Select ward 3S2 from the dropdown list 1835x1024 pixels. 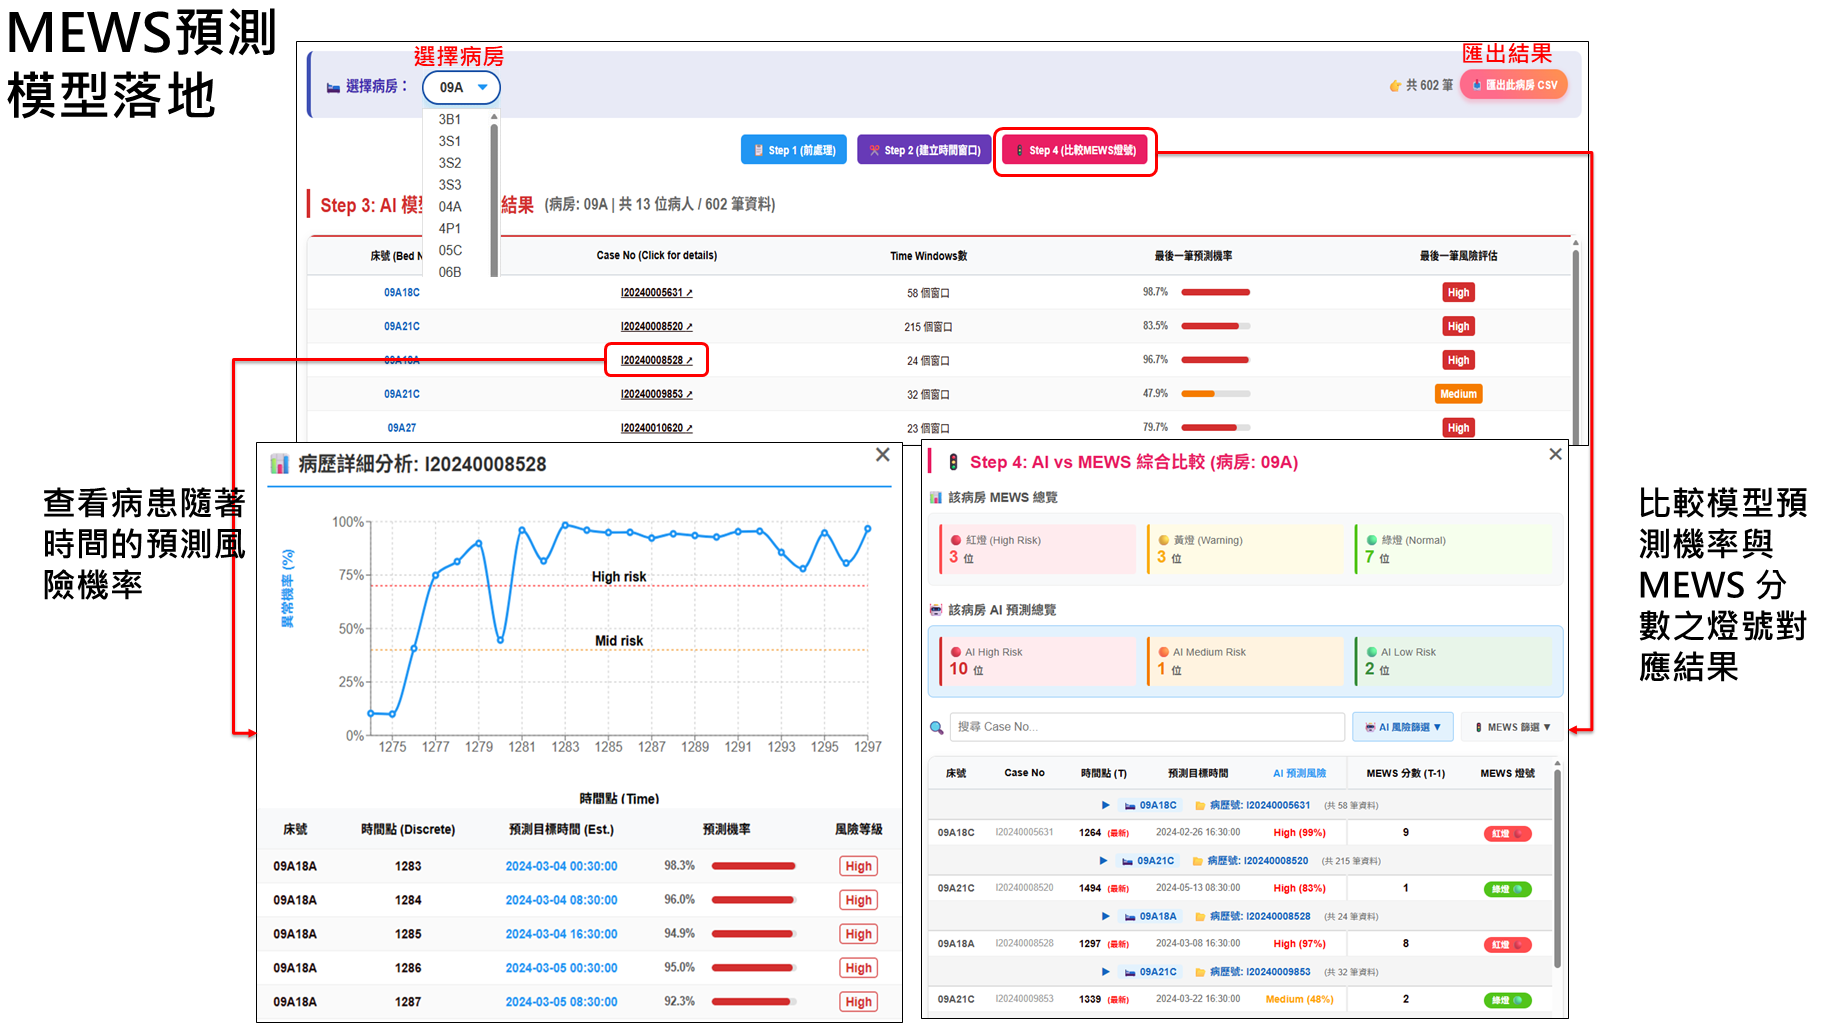450,163
